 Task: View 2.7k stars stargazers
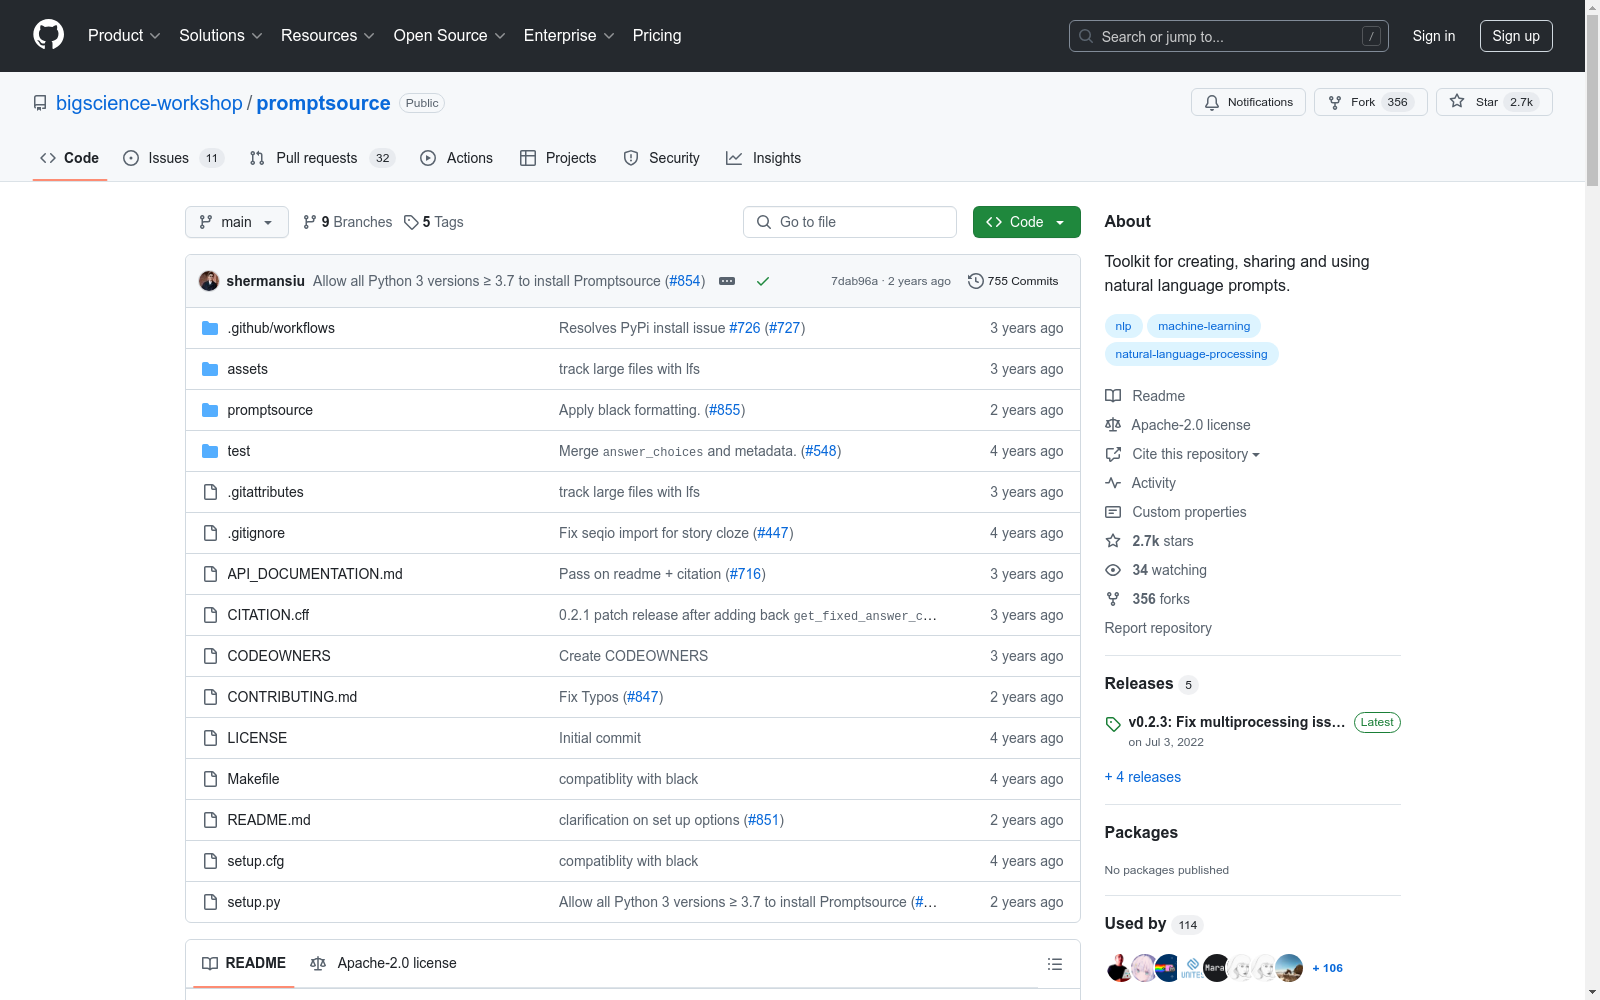tap(1150, 541)
